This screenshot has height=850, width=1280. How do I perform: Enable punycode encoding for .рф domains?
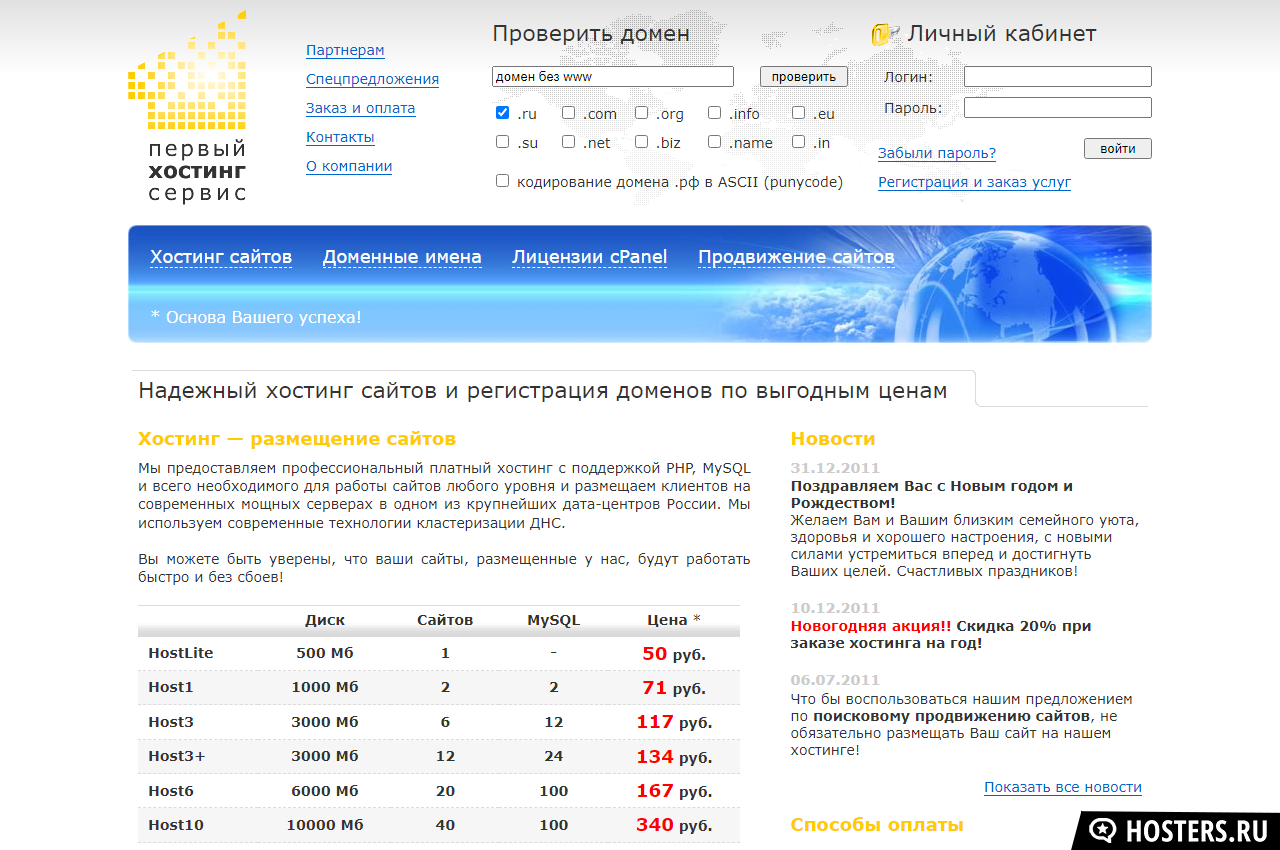[x=503, y=181]
